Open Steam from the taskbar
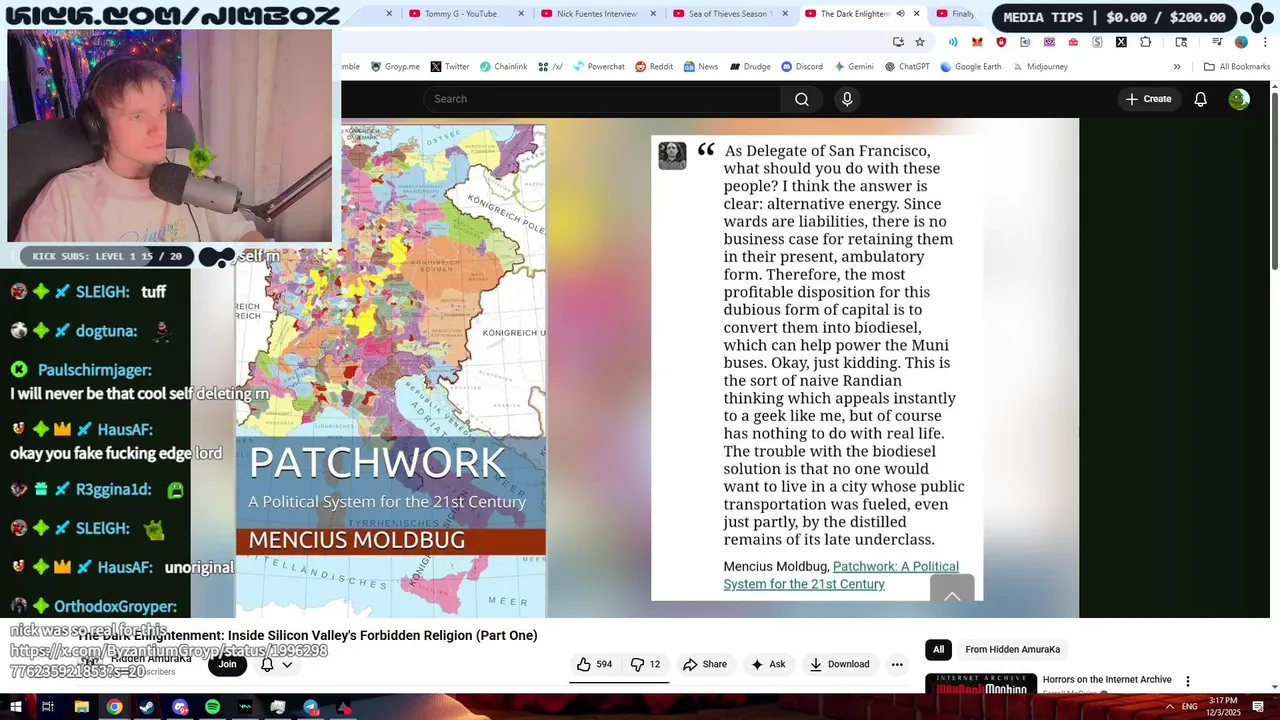Screen dimensions: 1280x720 (147, 707)
